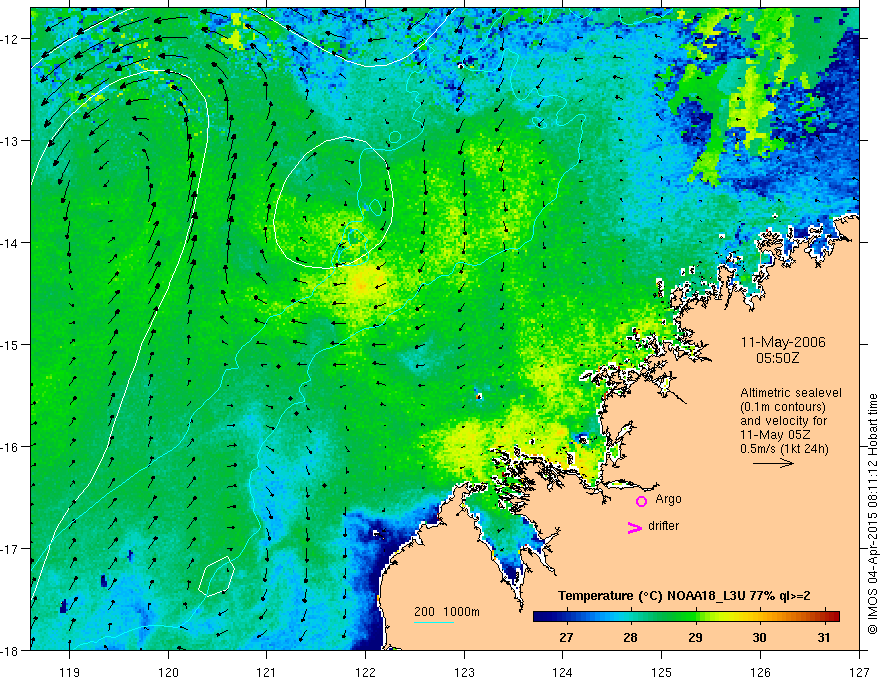The height and width of the screenshot is (680, 880).
Task: Click the latitude axis label -13
Action: coord(10,140)
